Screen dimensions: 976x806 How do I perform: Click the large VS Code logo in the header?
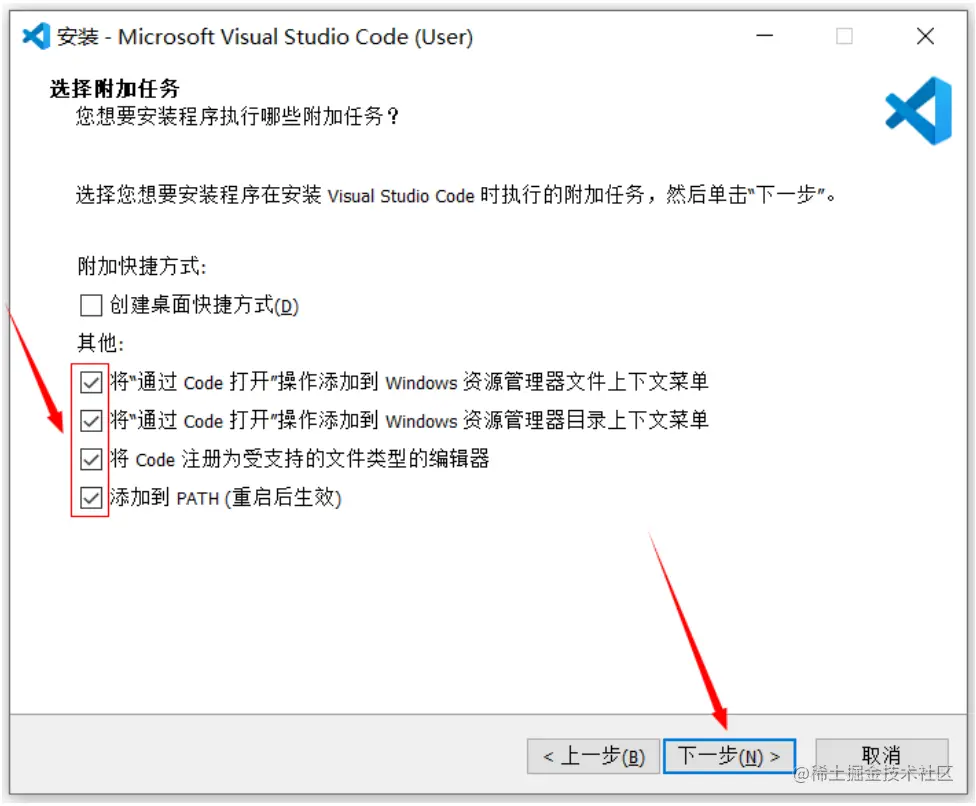coord(919,111)
